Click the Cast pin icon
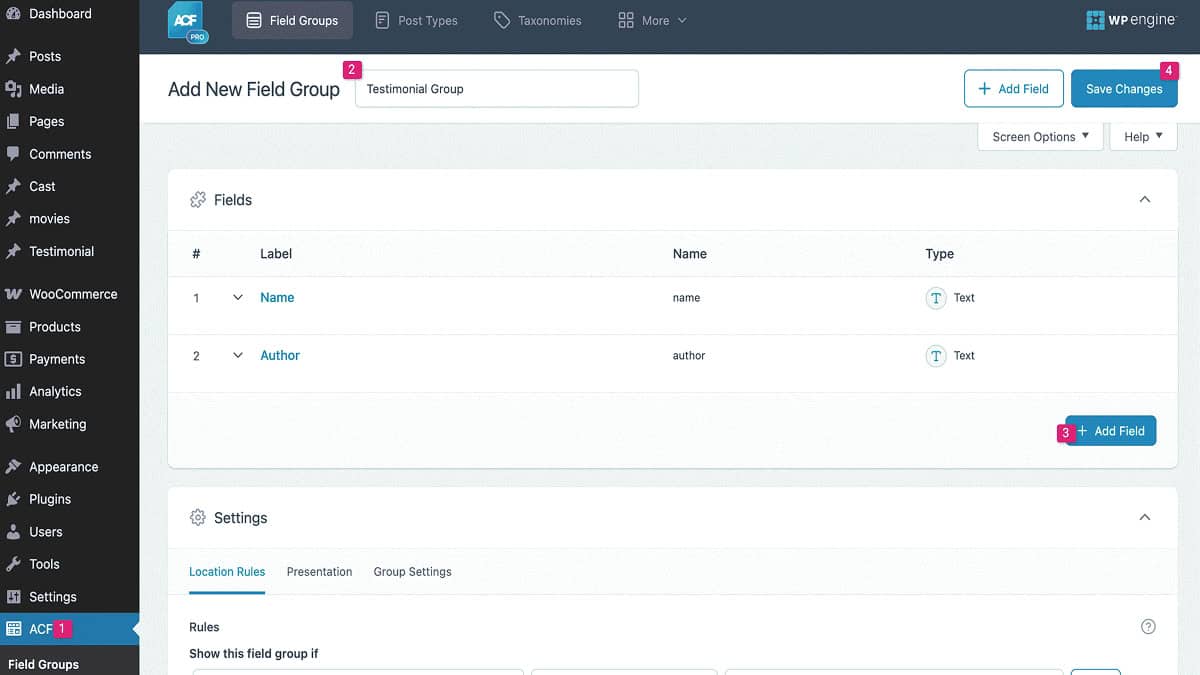This screenshot has width=1200, height=675. (x=13, y=187)
